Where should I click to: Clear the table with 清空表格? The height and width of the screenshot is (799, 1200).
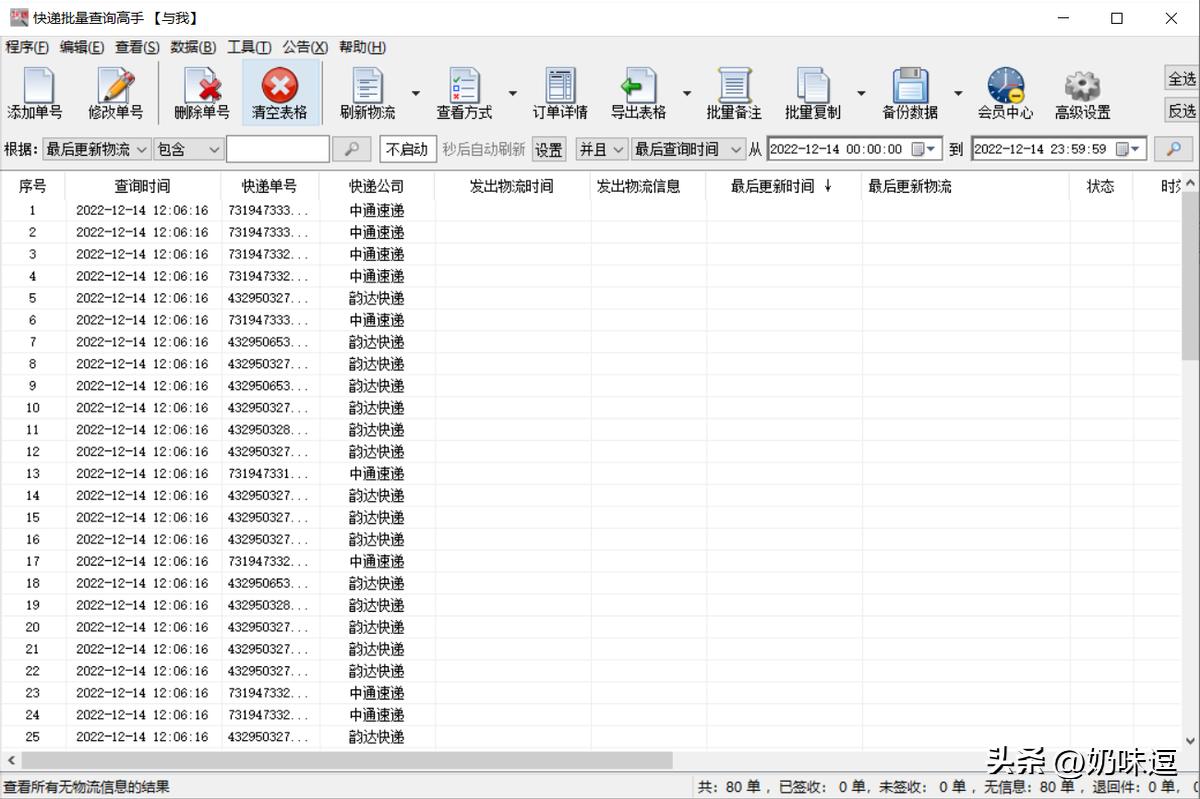(x=282, y=91)
